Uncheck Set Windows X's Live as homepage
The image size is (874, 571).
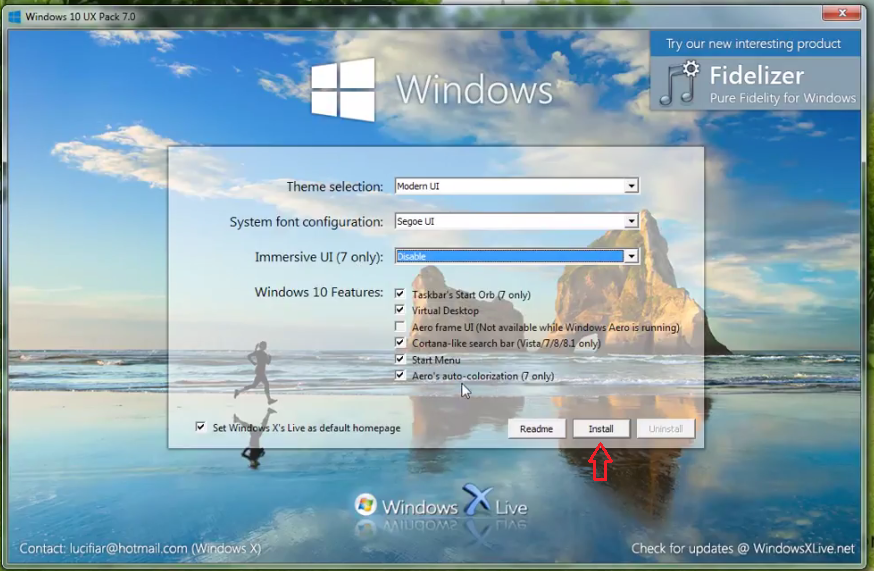click(202, 427)
